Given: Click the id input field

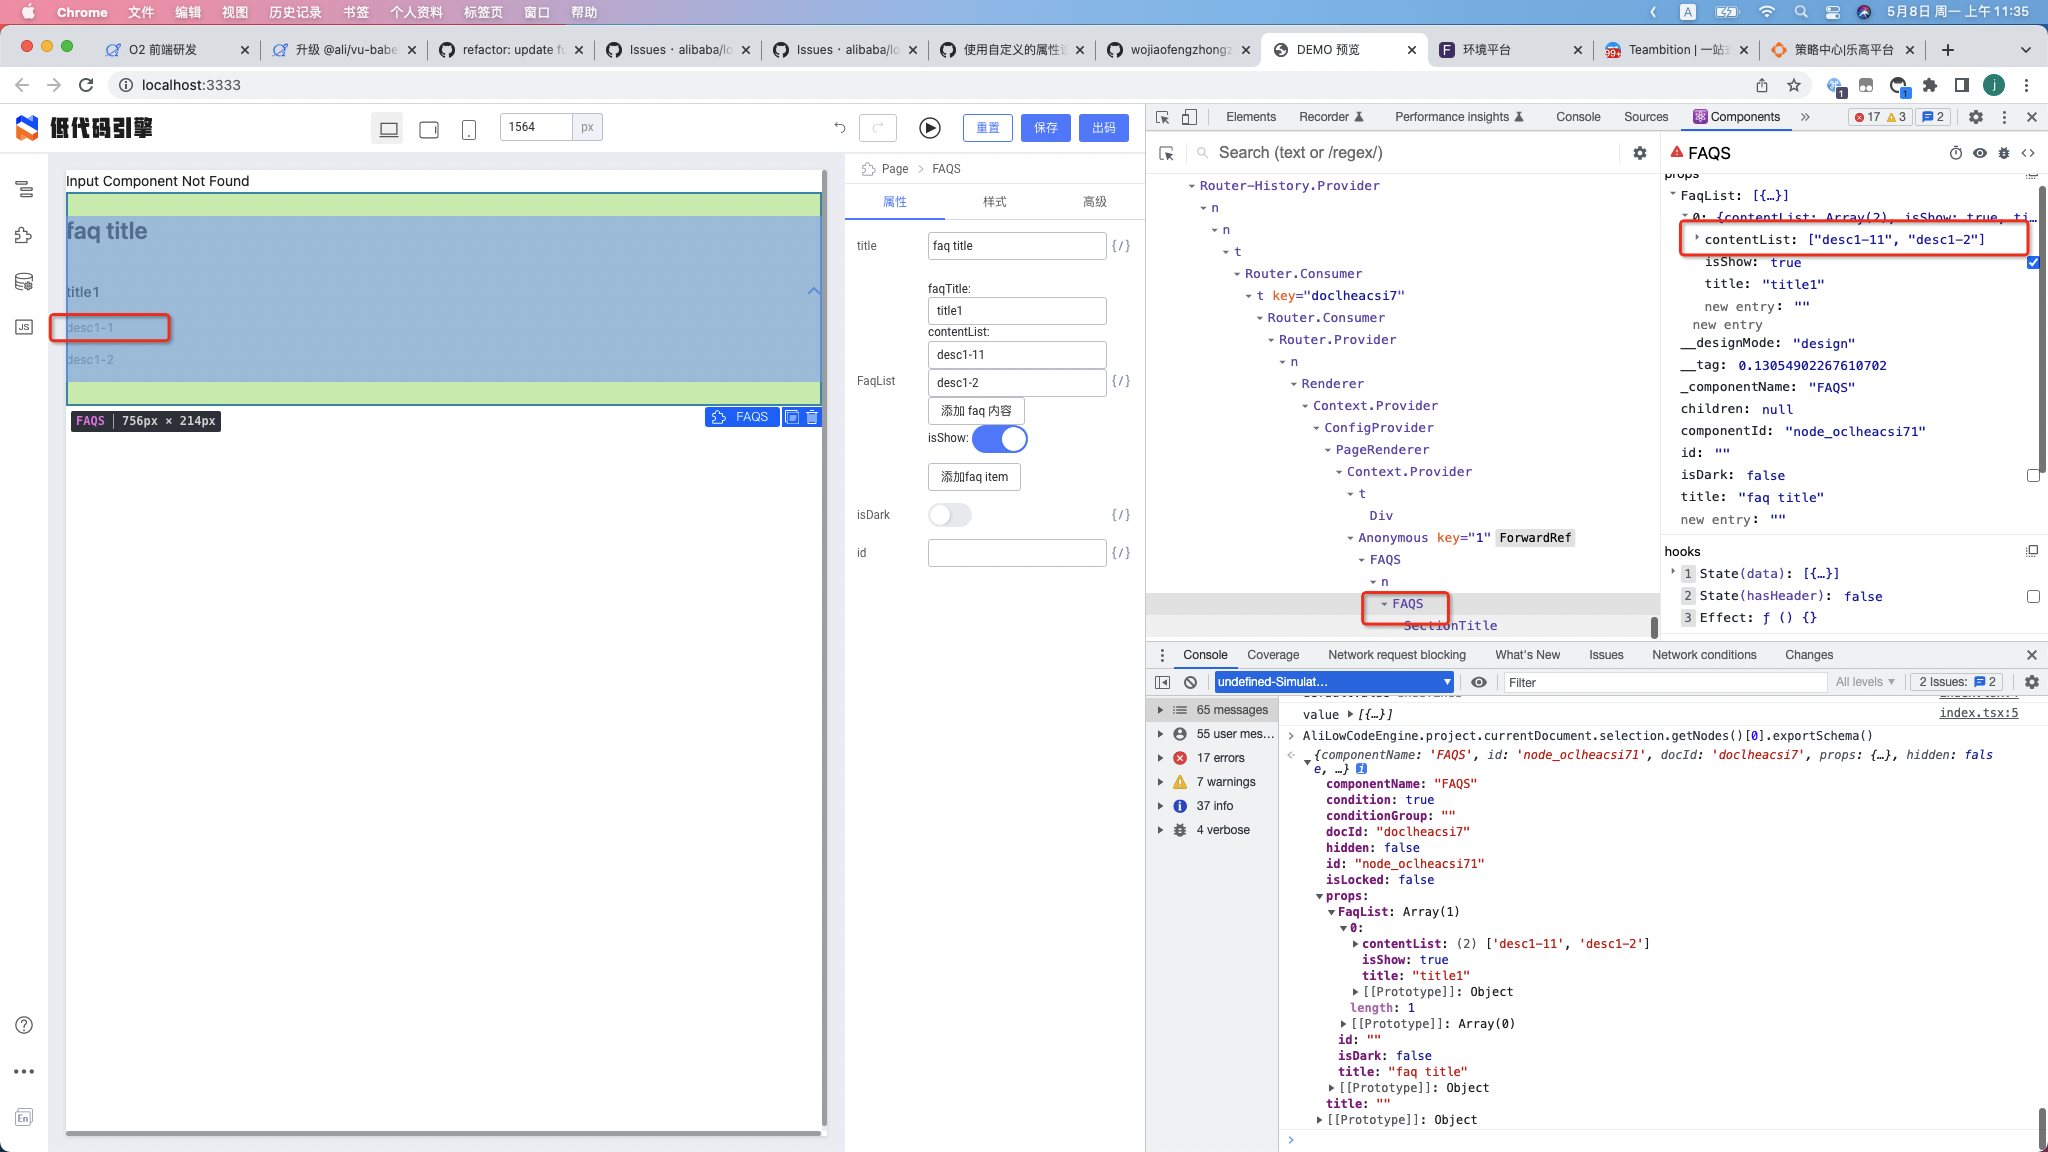Looking at the screenshot, I should 1016,553.
